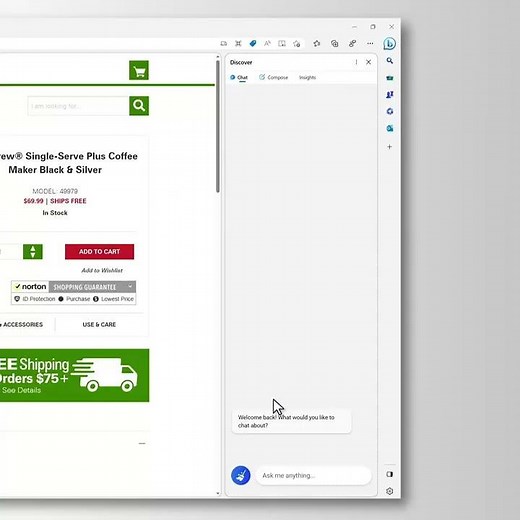This screenshot has width=520, height=520.
Task: Open the USE & CARE tab
Action: [99, 325]
